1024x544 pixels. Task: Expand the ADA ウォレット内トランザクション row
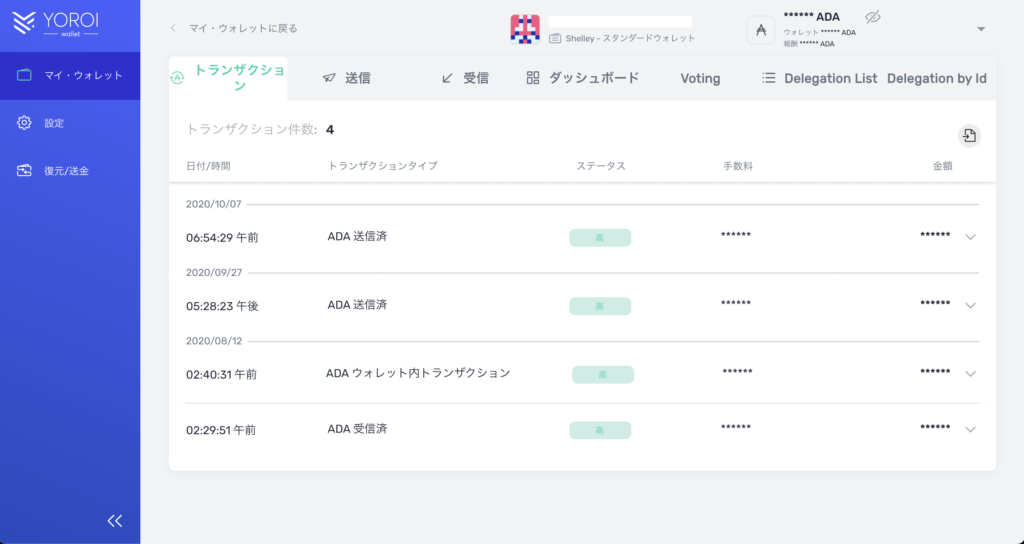tap(969, 374)
